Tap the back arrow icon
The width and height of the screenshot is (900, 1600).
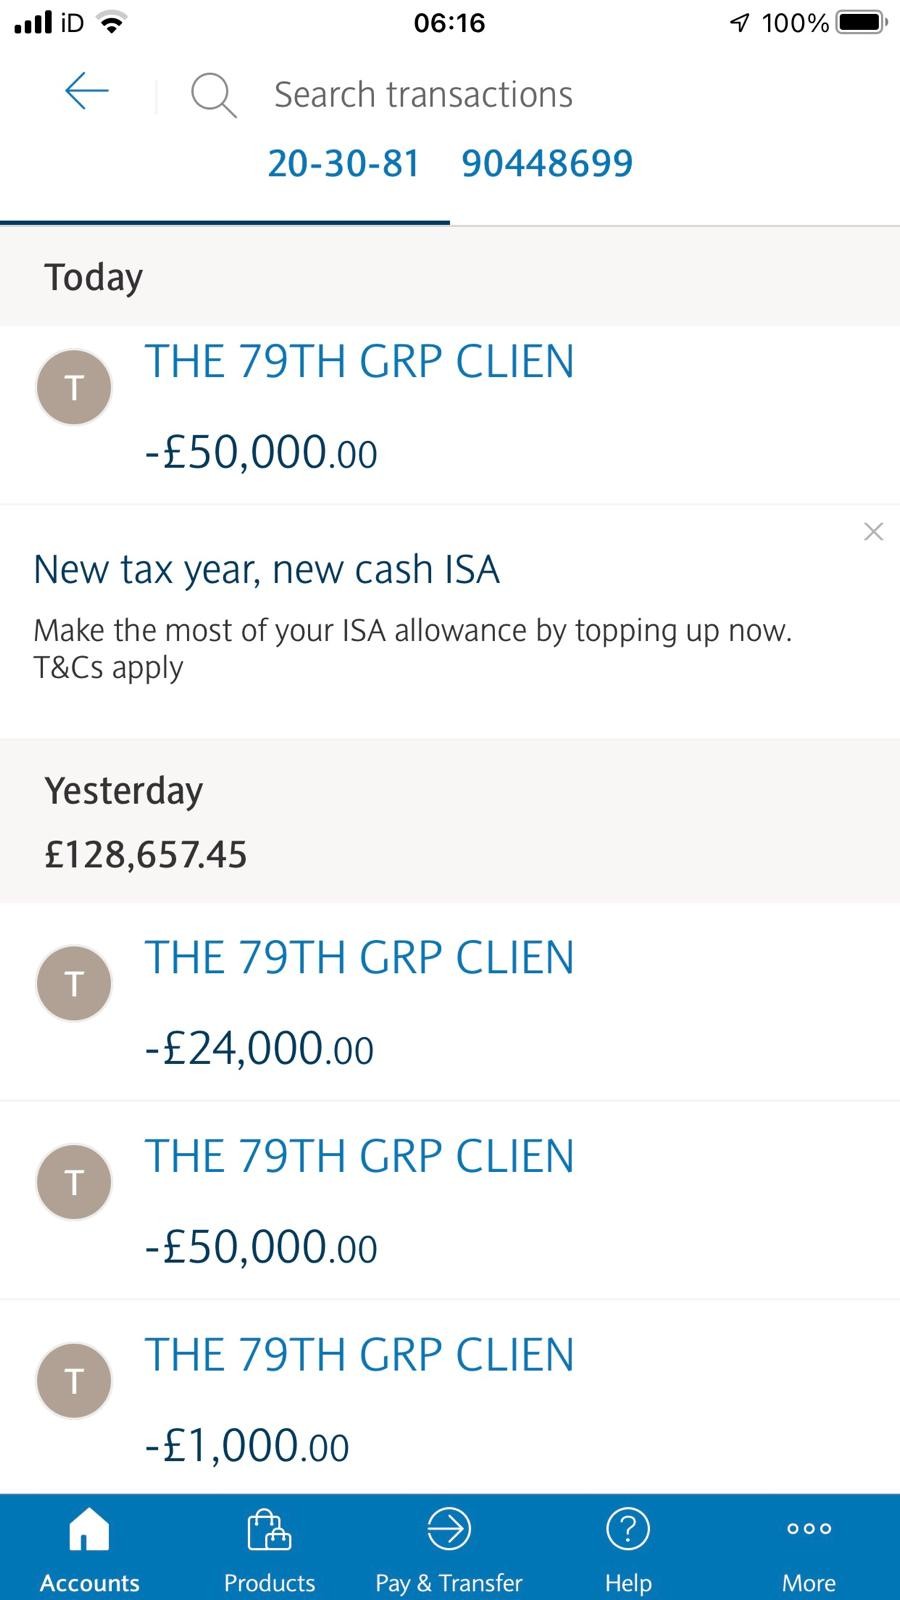(87, 93)
